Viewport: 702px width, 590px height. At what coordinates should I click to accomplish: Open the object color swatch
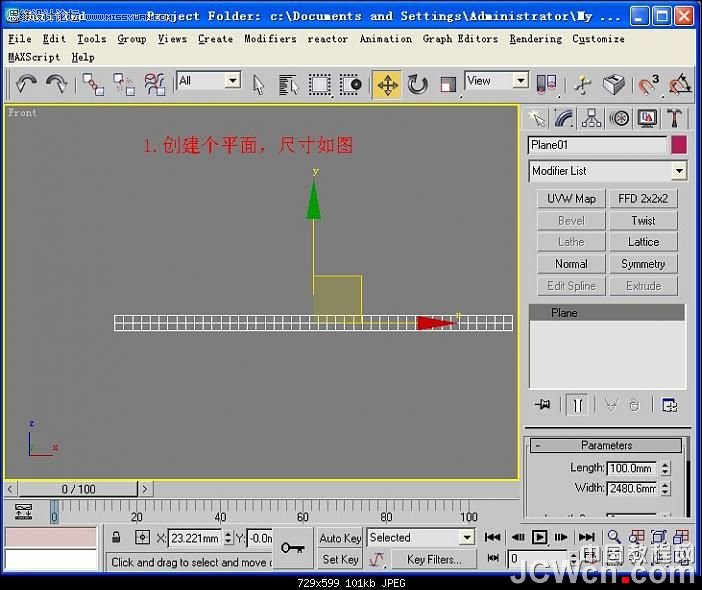click(679, 145)
